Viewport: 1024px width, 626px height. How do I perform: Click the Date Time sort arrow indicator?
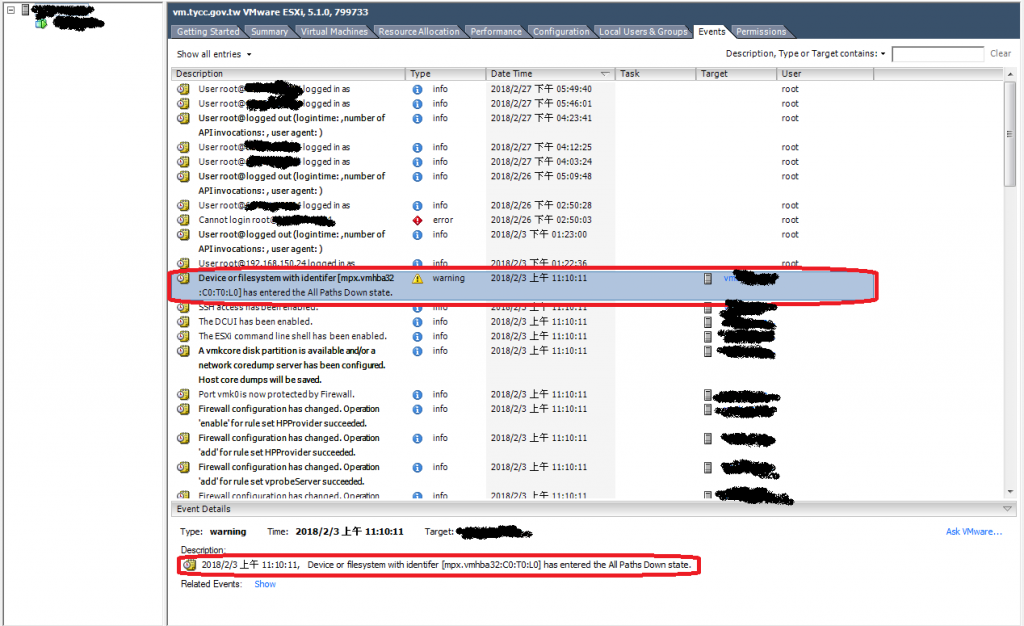[605, 74]
